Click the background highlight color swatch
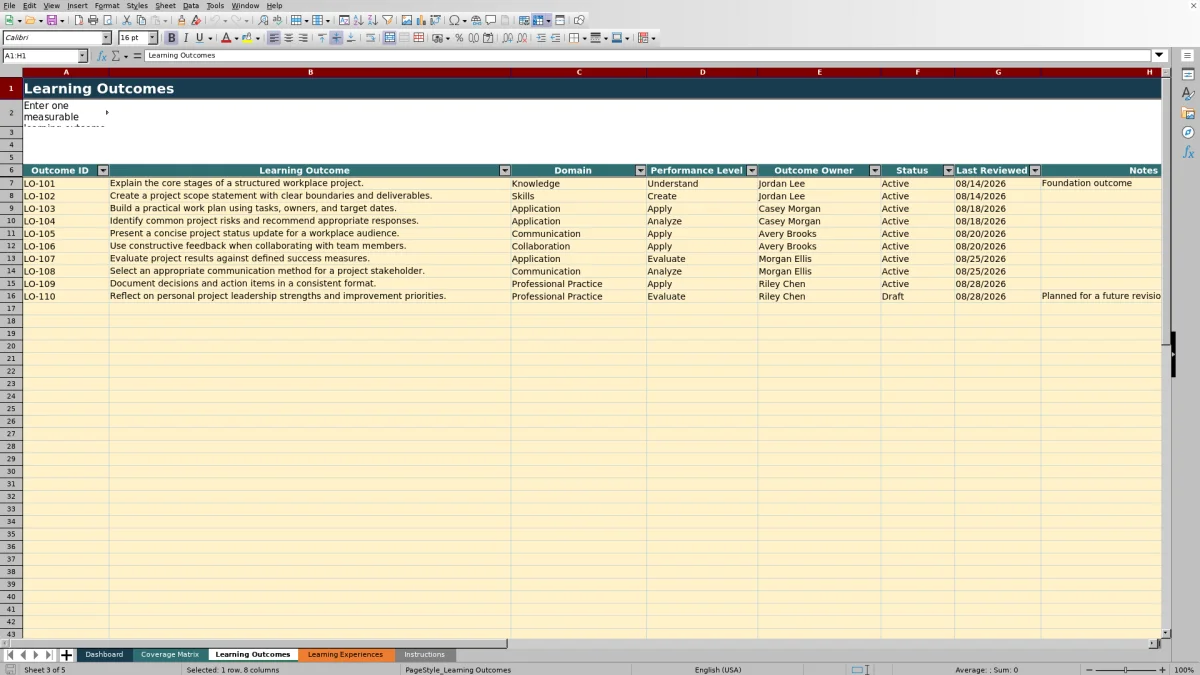 [x=247, y=38]
